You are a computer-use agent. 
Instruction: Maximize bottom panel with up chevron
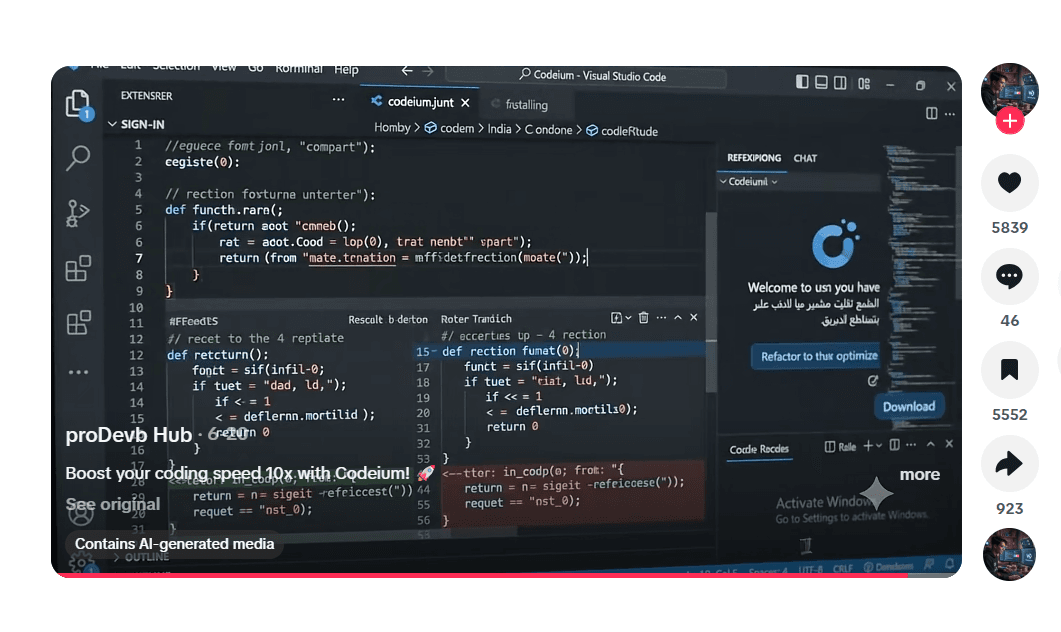tap(931, 444)
